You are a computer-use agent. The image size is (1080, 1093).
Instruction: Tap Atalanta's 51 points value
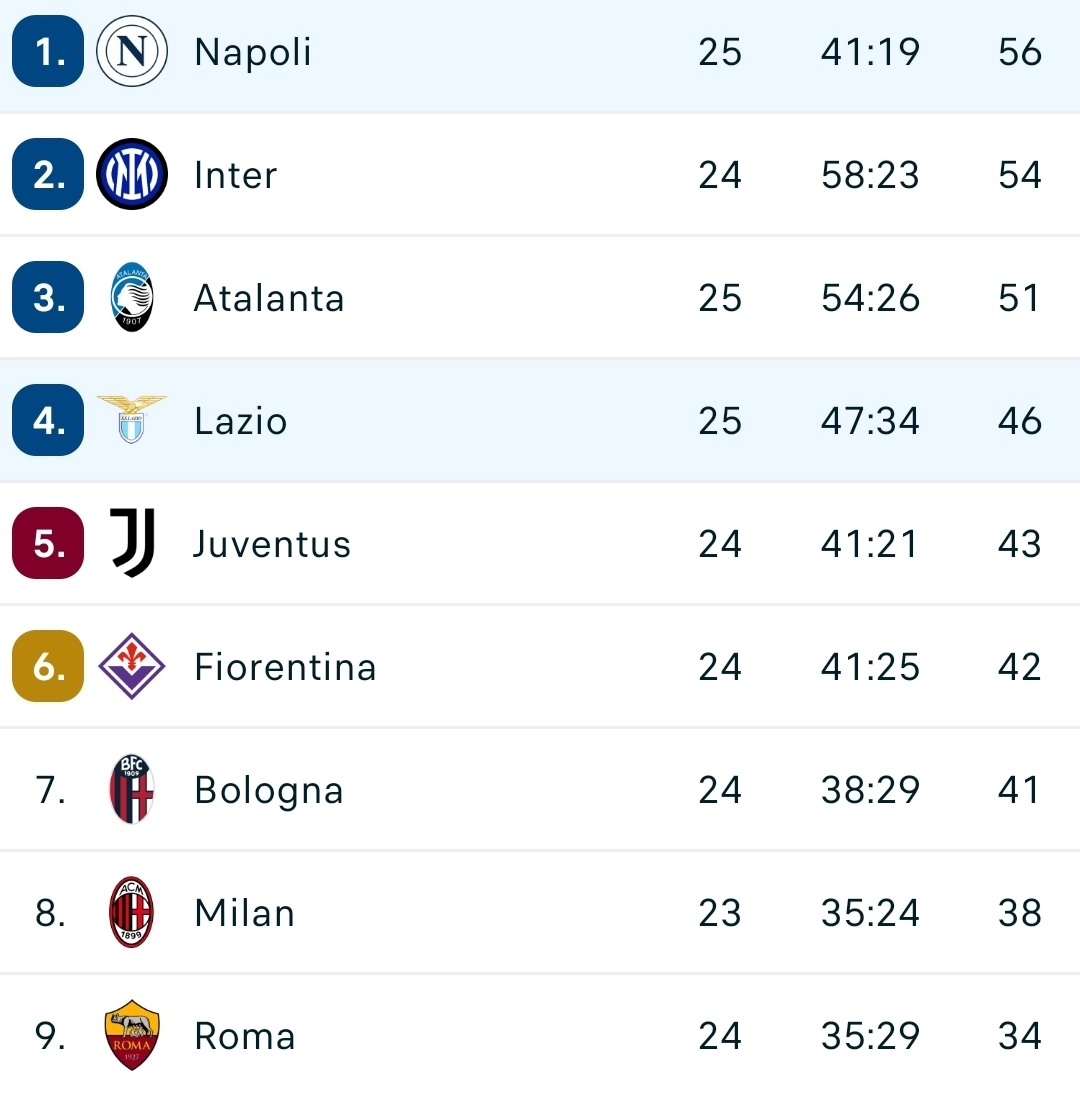[1019, 298]
